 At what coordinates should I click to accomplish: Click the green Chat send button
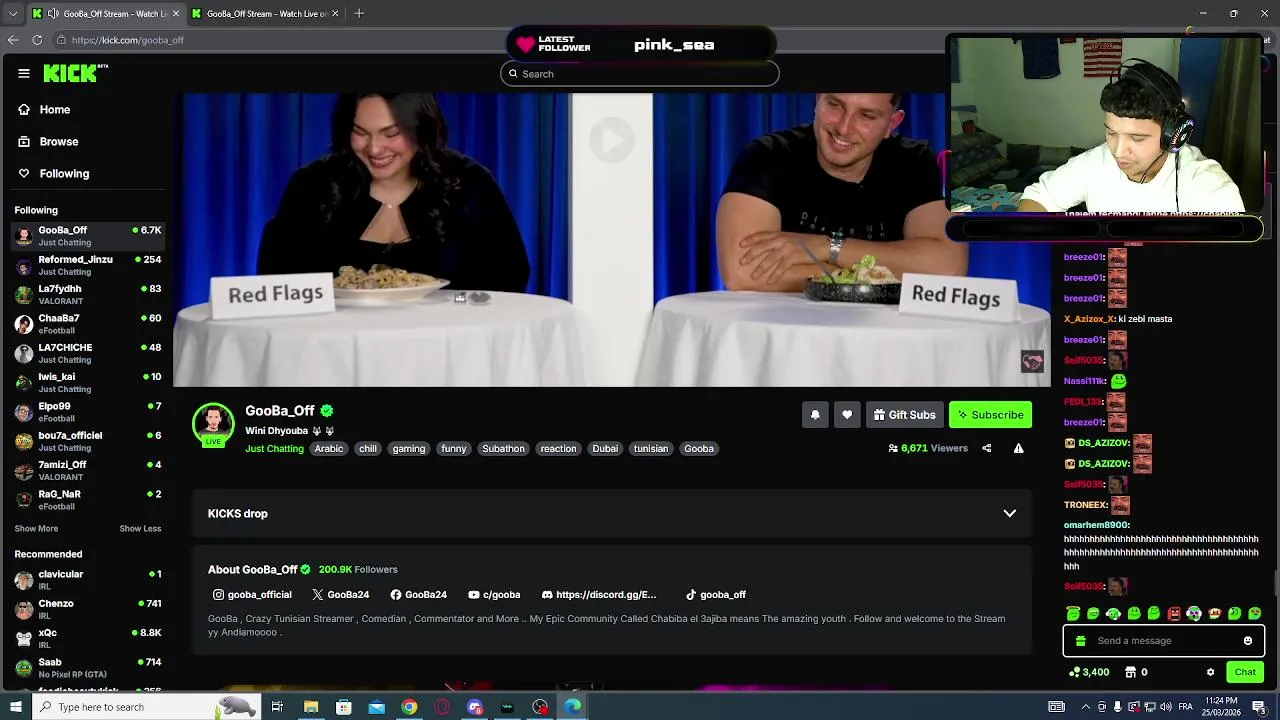click(1245, 672)
